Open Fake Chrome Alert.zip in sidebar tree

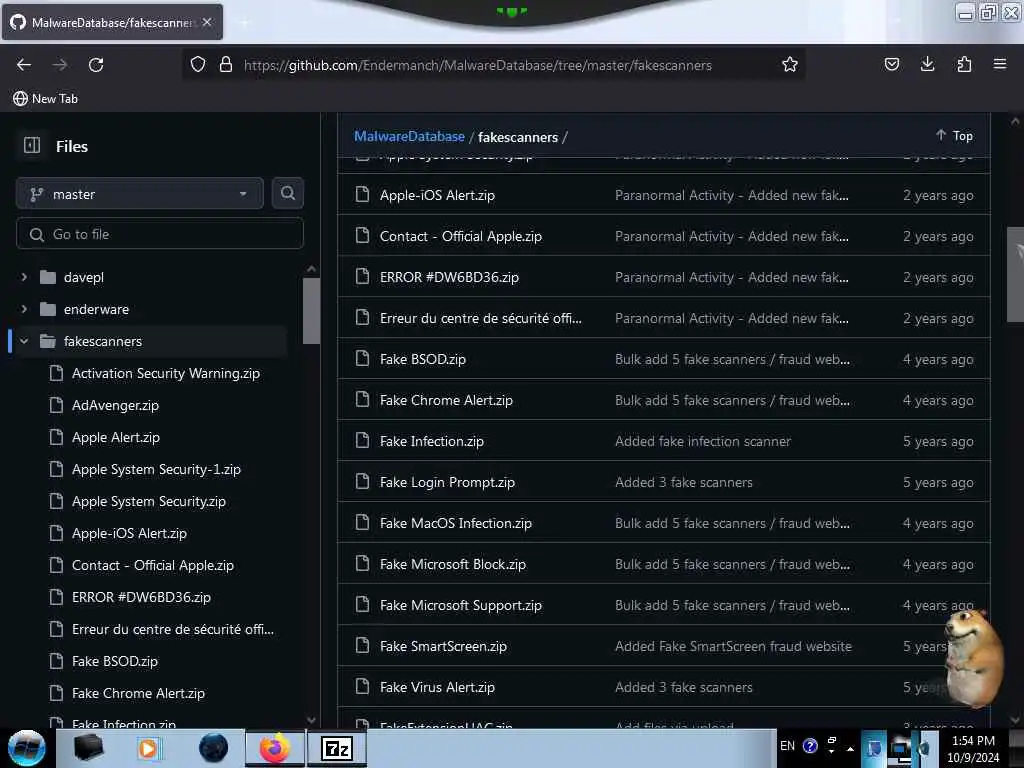click(138, 693)
